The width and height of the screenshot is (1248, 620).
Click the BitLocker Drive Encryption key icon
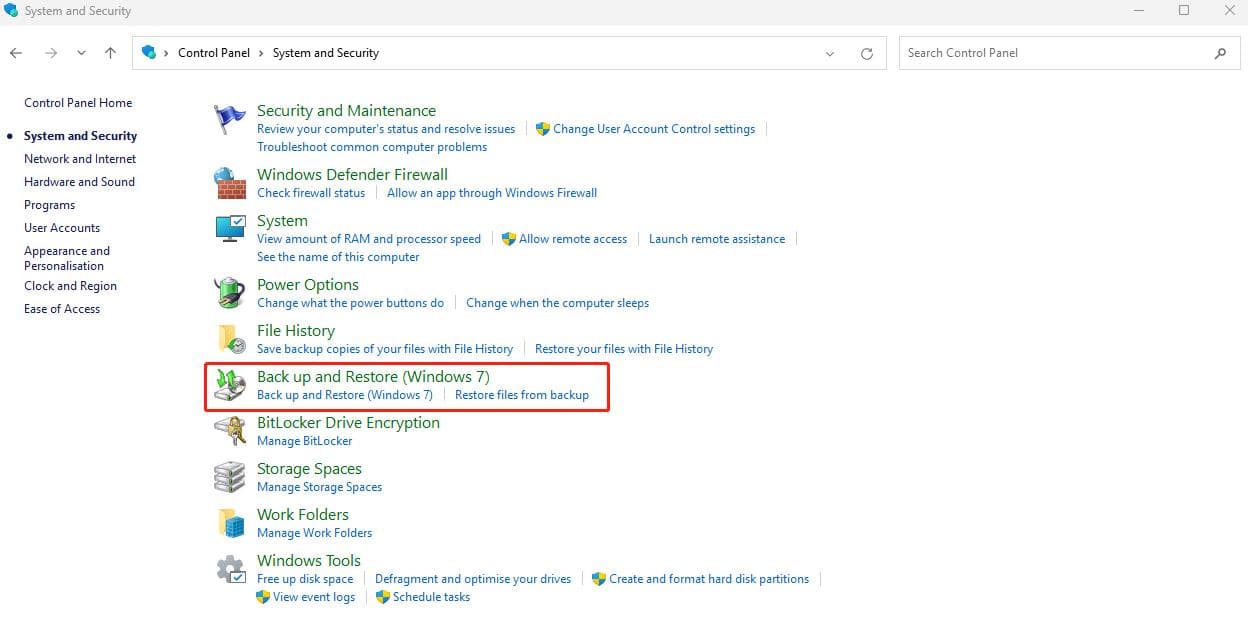[230, 431]
